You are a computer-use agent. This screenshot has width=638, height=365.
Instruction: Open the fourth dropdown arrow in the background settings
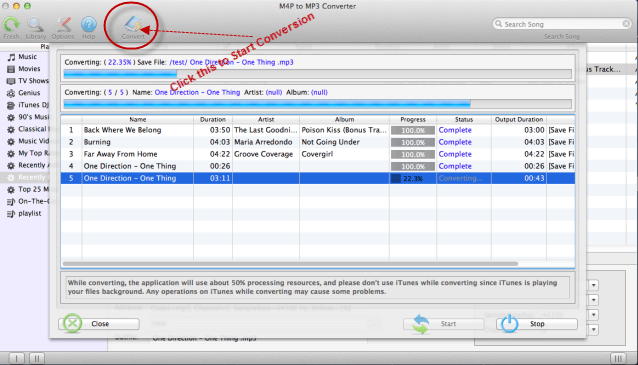click(x=593, y=330)
